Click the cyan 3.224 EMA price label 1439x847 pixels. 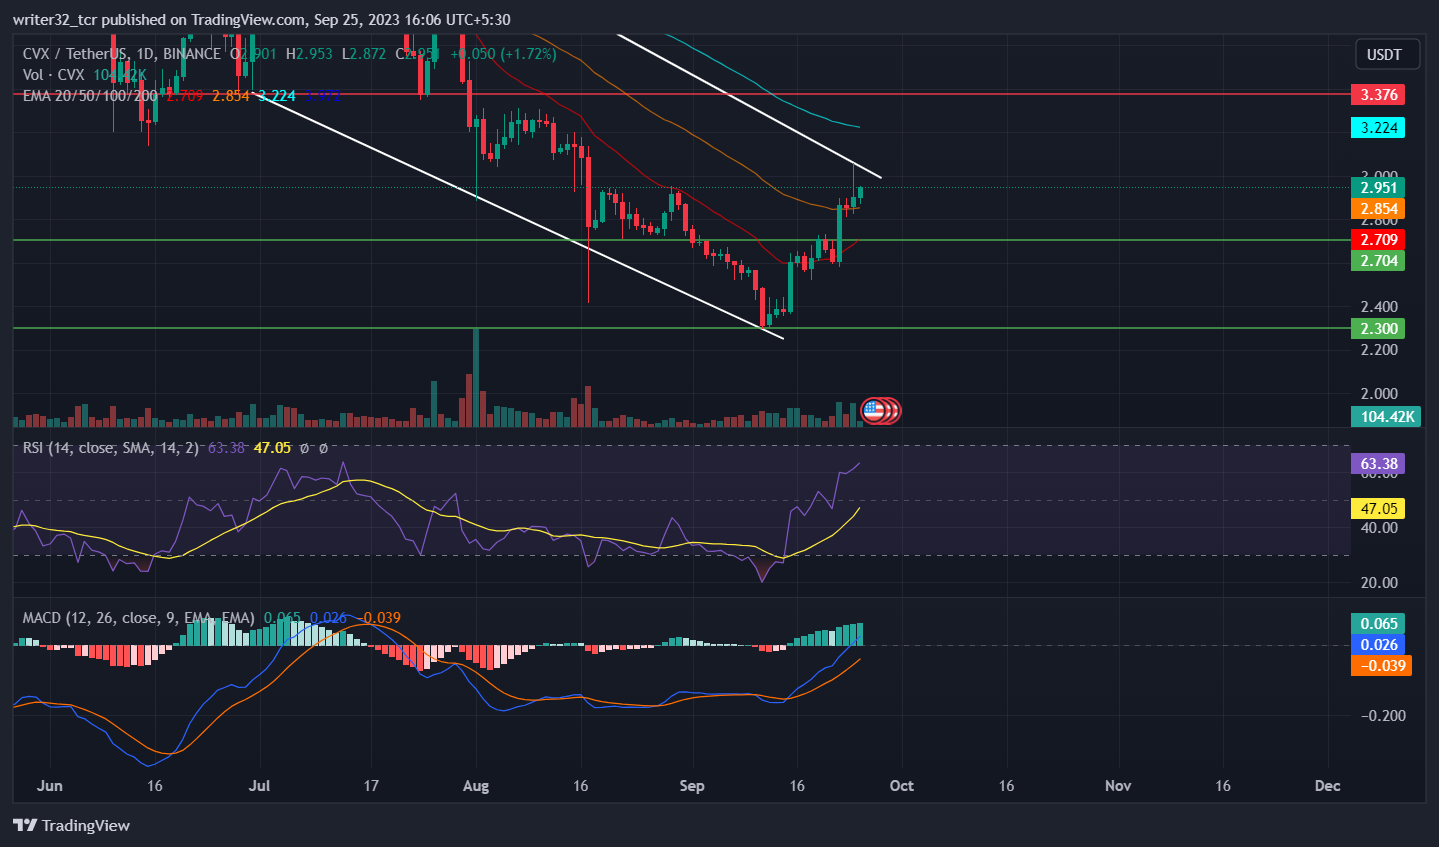(1378, 128)
